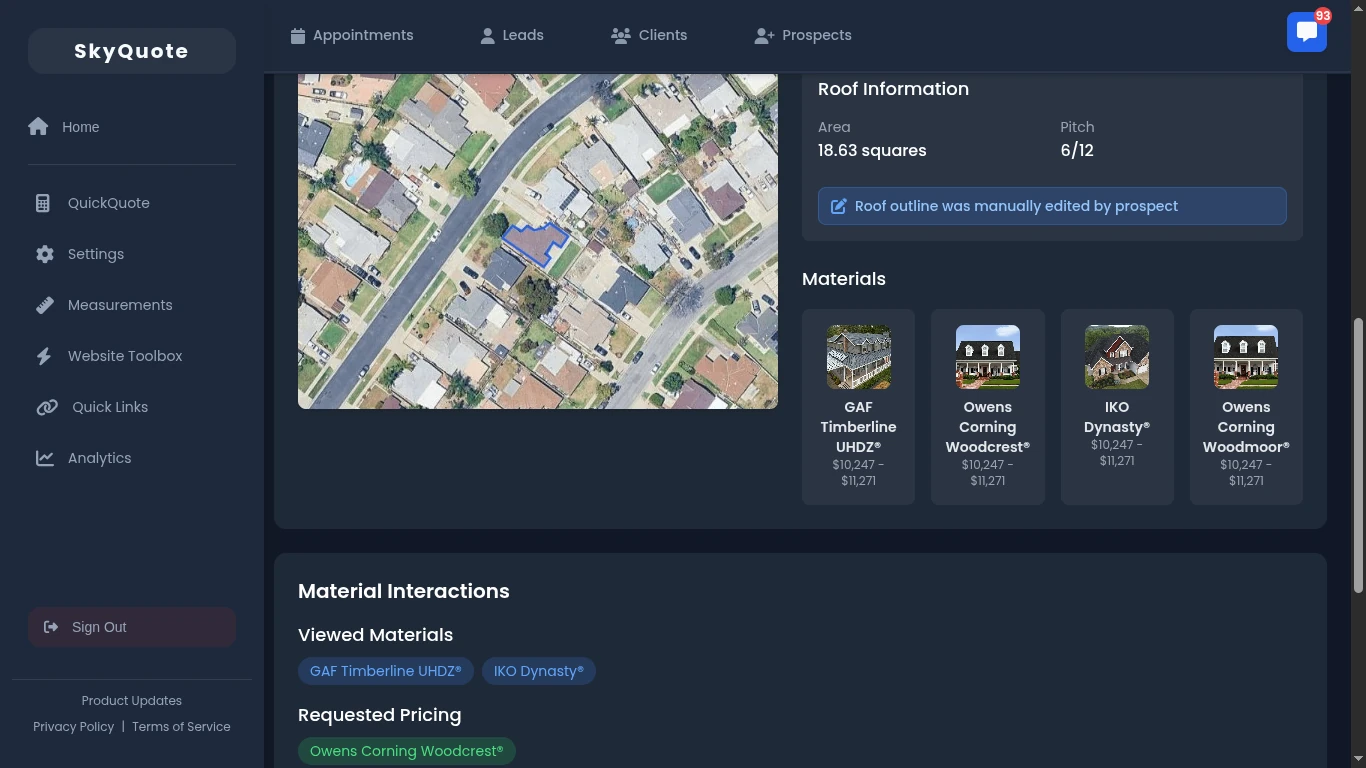The height and width of the screenshot is (768, 1366).
Task: Click the GAF Timberline UHDZ viewed-material tag
Action: coord(386,671)
